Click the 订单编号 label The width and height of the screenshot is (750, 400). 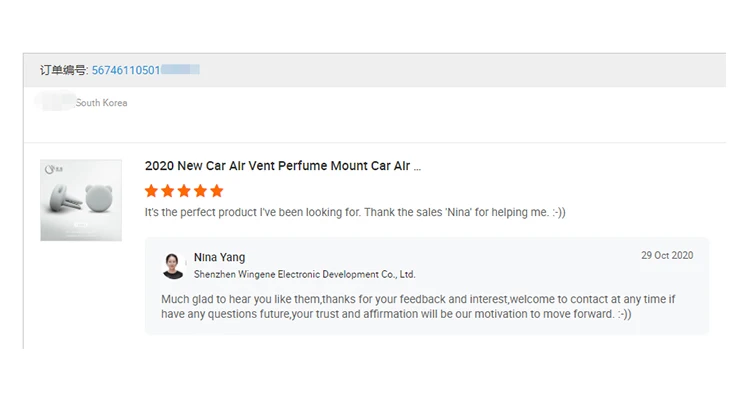[x=63, y=70]
